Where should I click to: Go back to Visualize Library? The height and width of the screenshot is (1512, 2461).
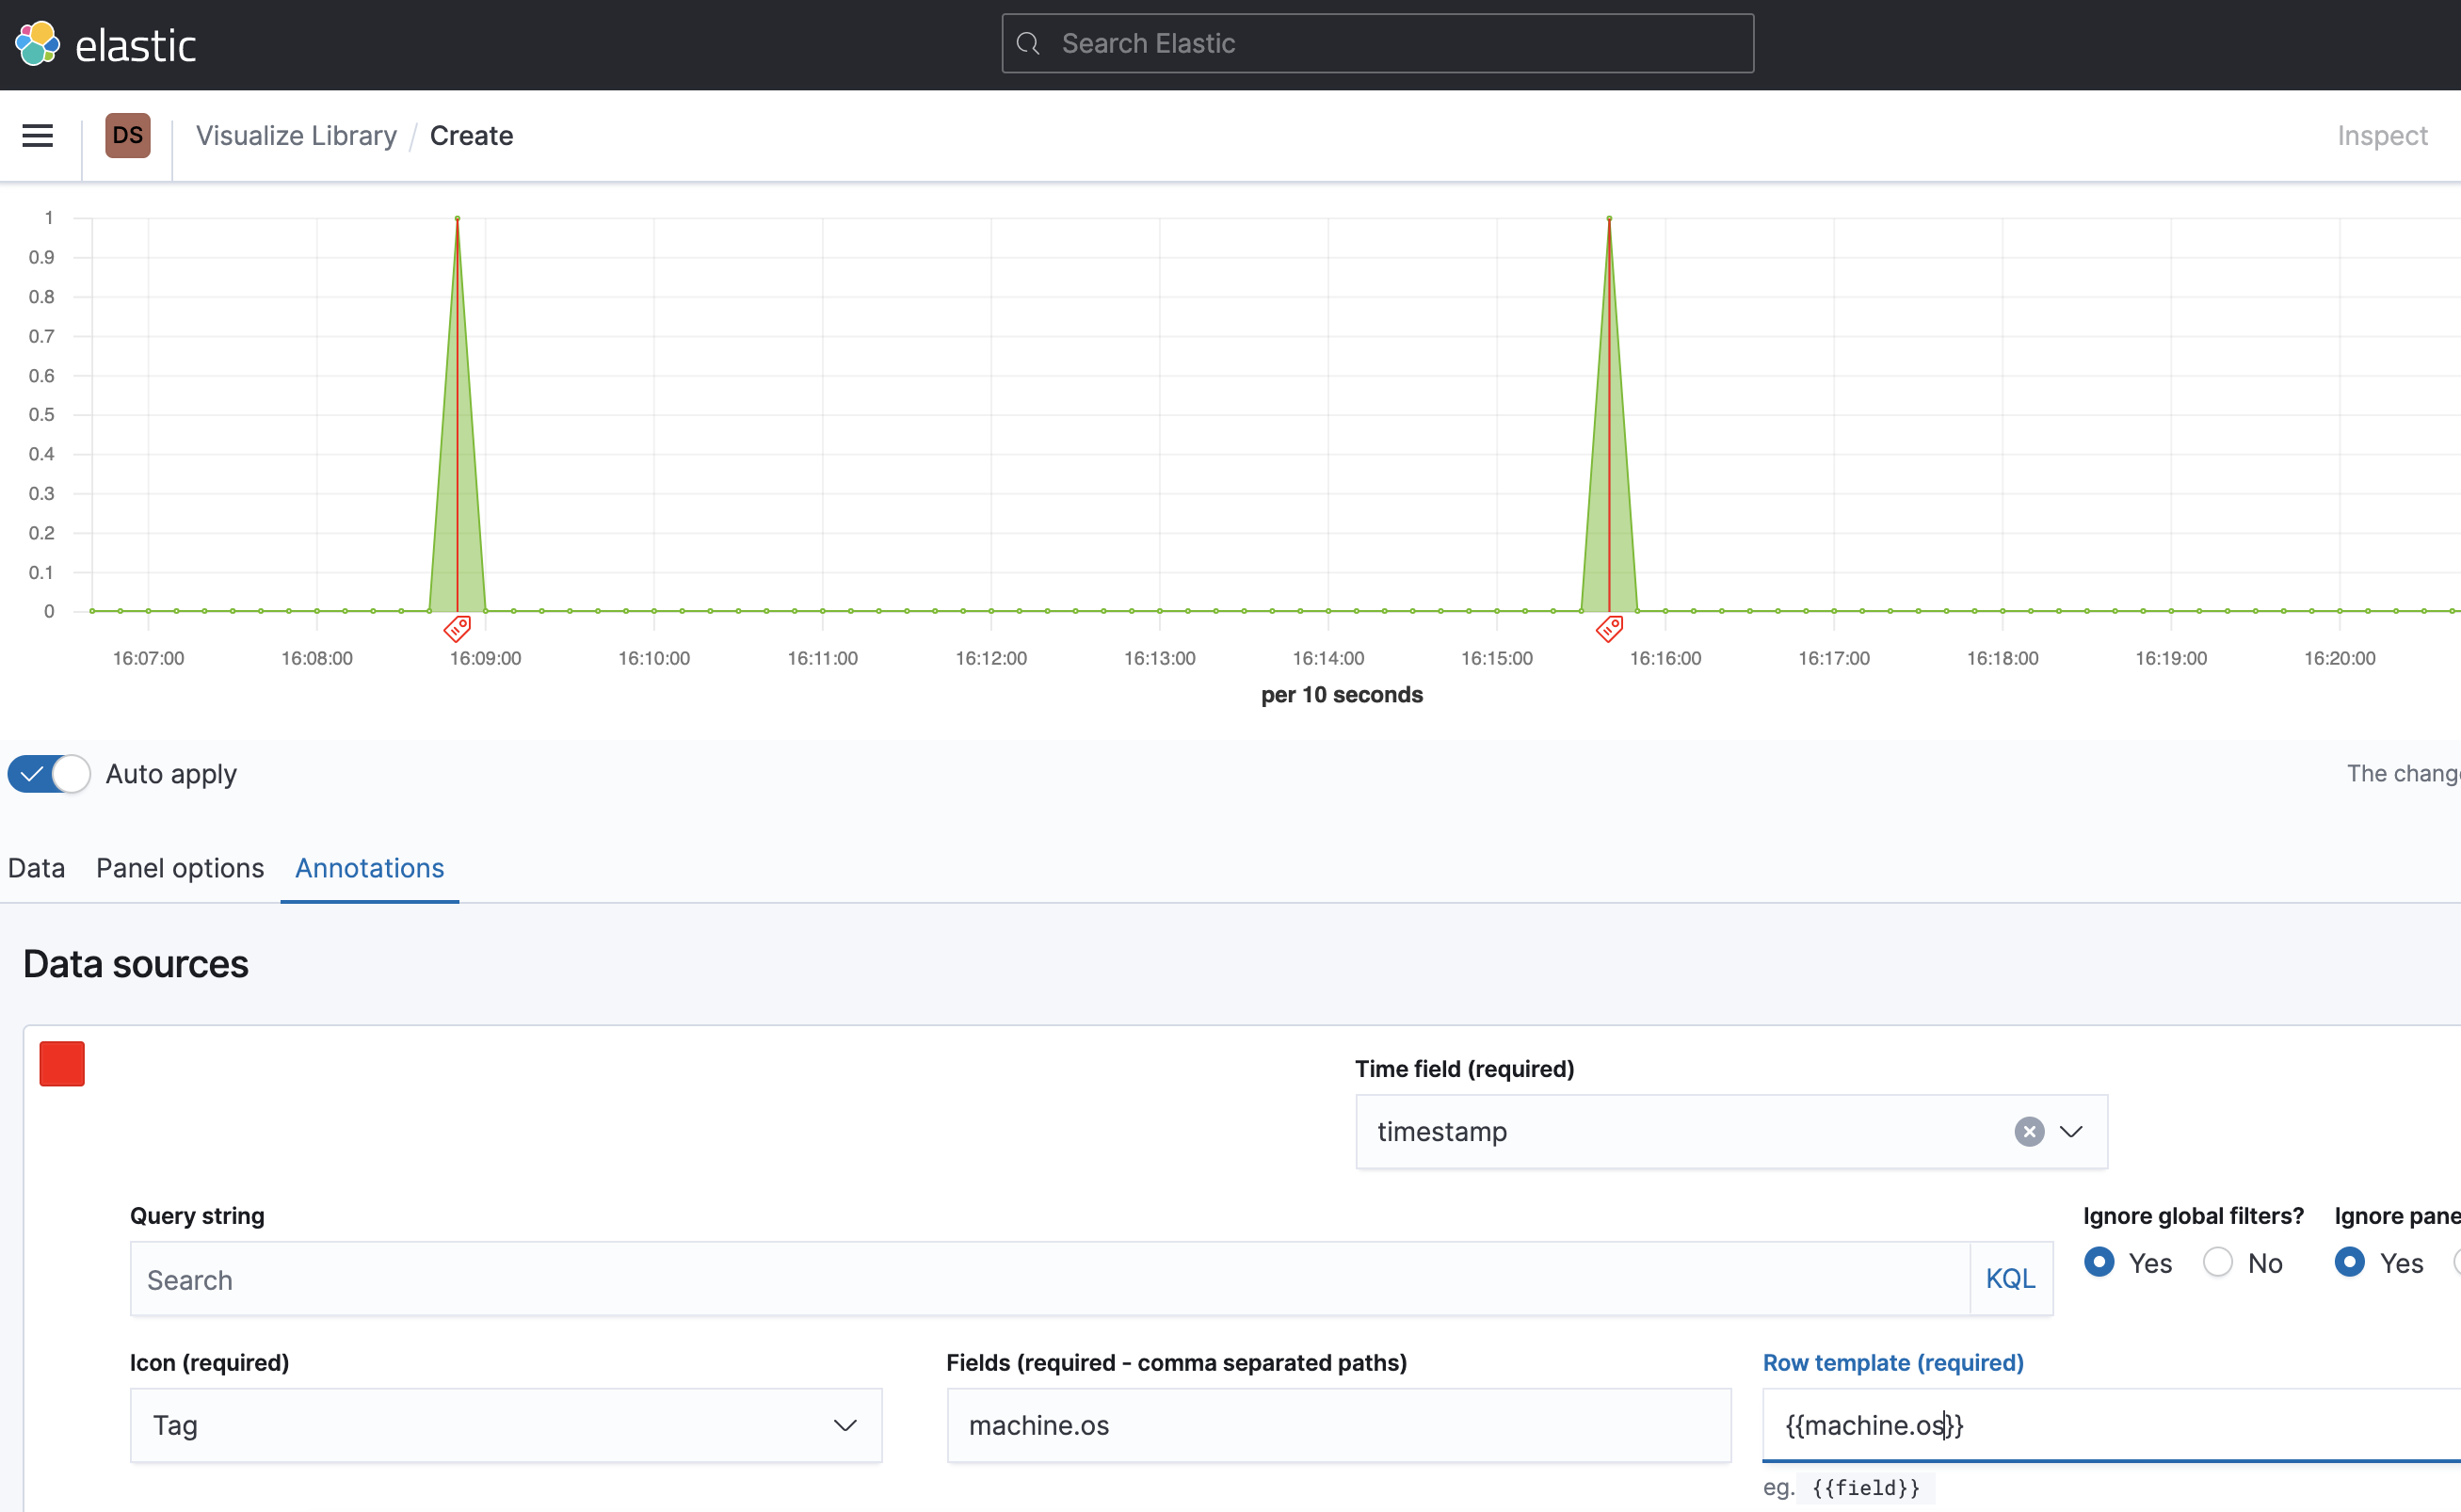[296, 135]
